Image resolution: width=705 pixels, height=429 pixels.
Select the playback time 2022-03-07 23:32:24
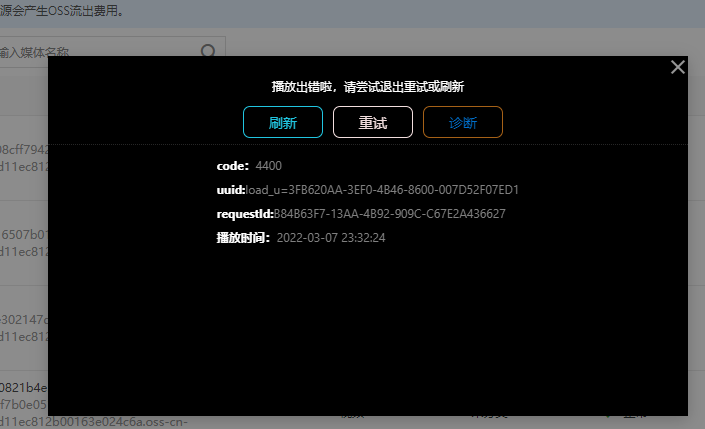click(331, 237)
